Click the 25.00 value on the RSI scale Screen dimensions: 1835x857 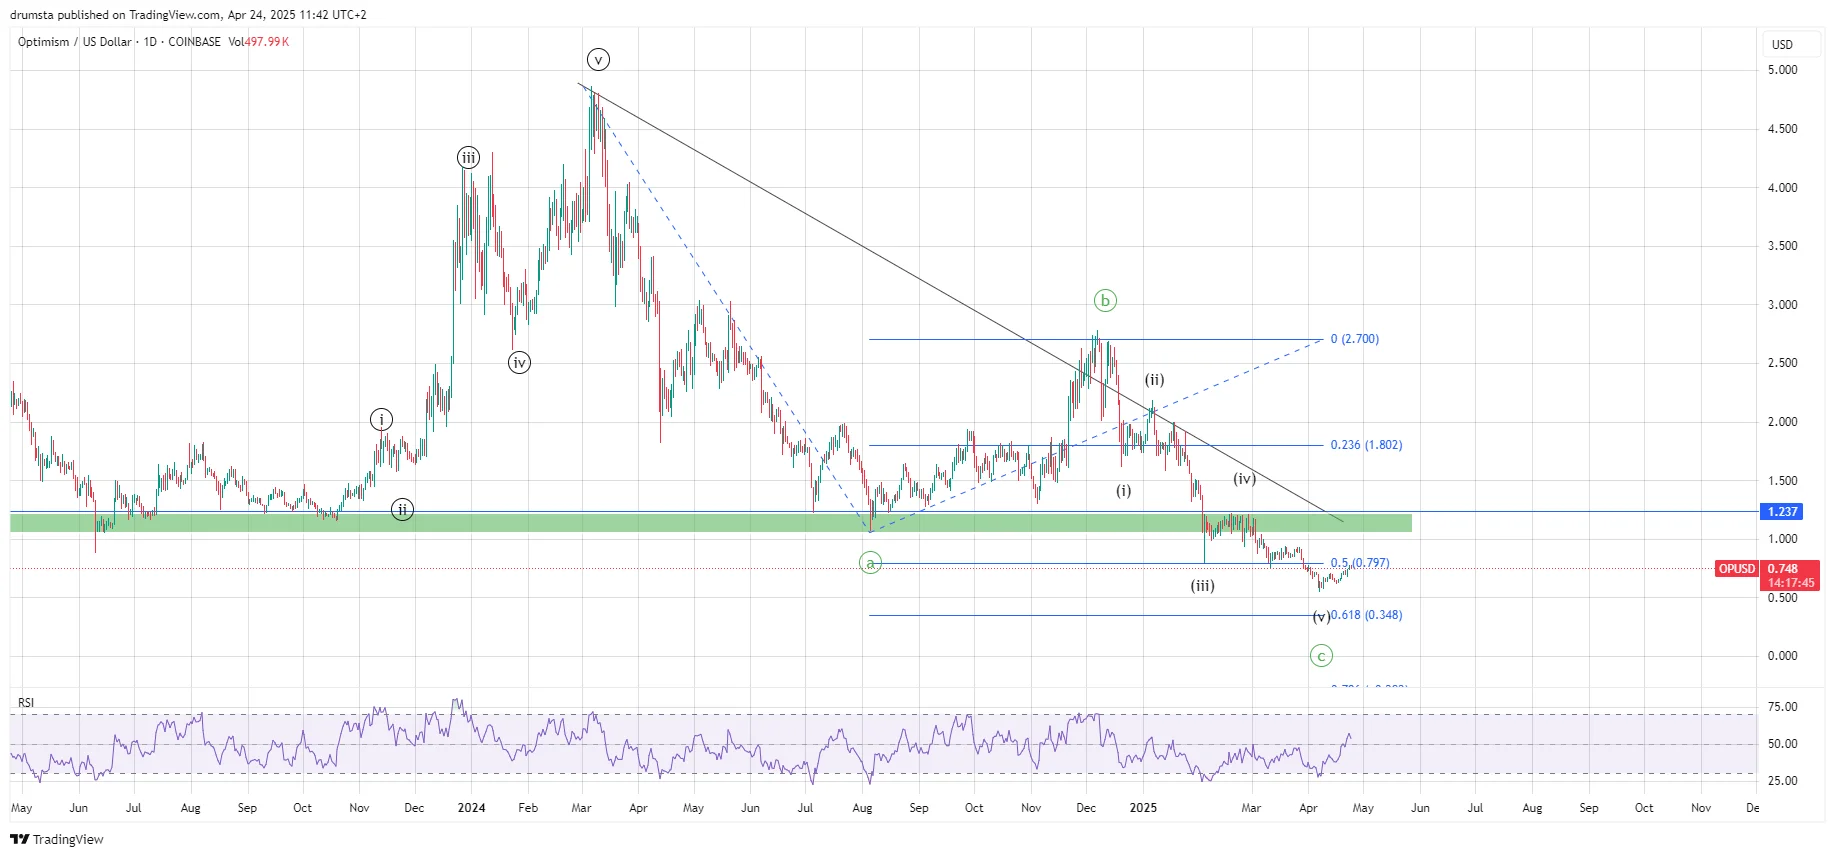coord(1782,781)
